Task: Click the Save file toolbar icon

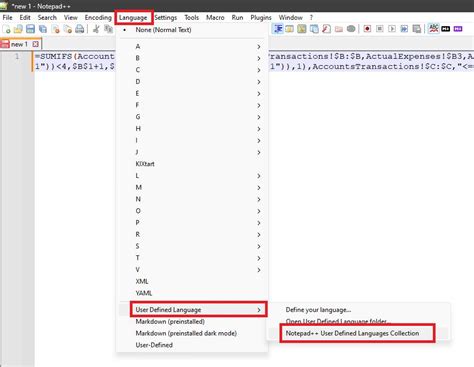Action: point(30,29)
